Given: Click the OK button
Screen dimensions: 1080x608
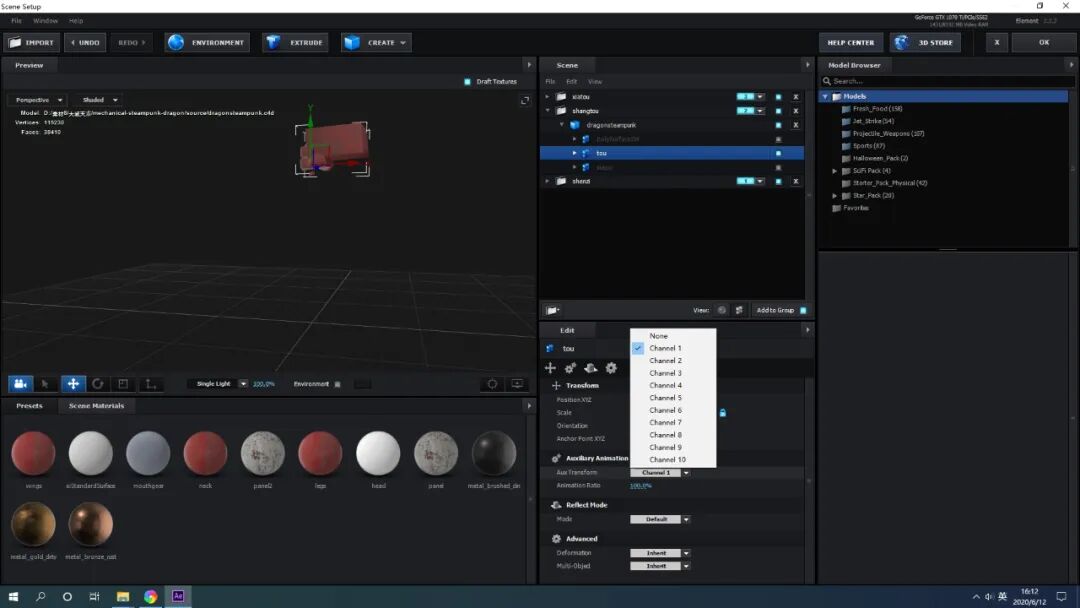Looking at the screenshot, I should pyautogui.click(x=1043, y=42).
